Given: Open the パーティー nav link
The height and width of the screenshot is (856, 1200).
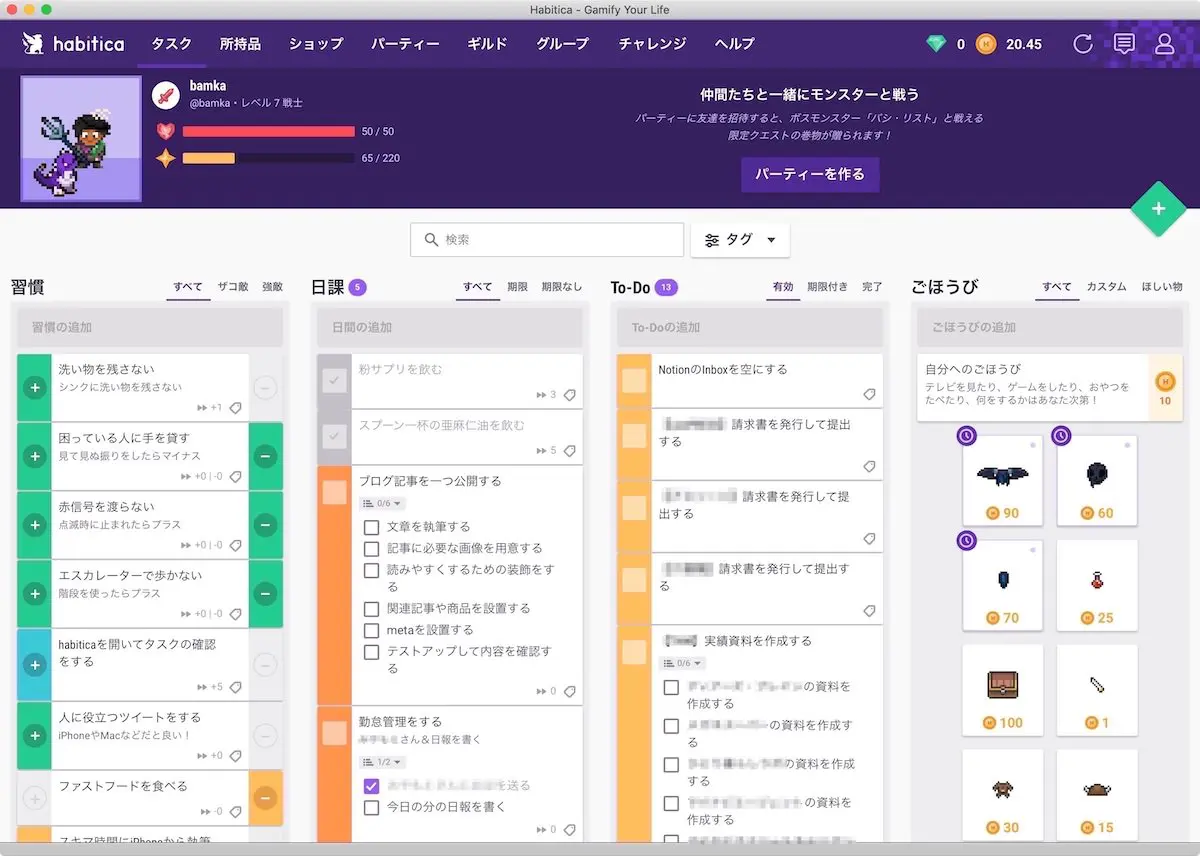Looking at the screenshot, I should 405,44.
